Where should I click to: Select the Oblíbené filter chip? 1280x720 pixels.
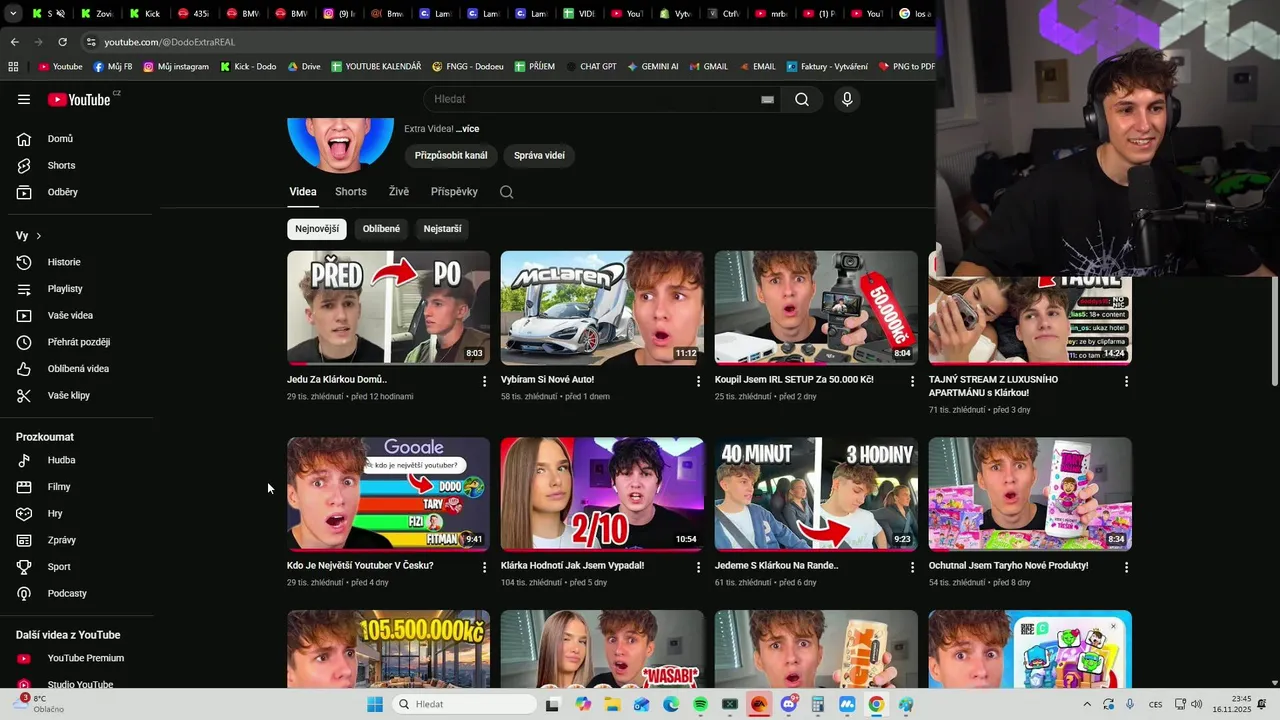click(x=381, y=229)
